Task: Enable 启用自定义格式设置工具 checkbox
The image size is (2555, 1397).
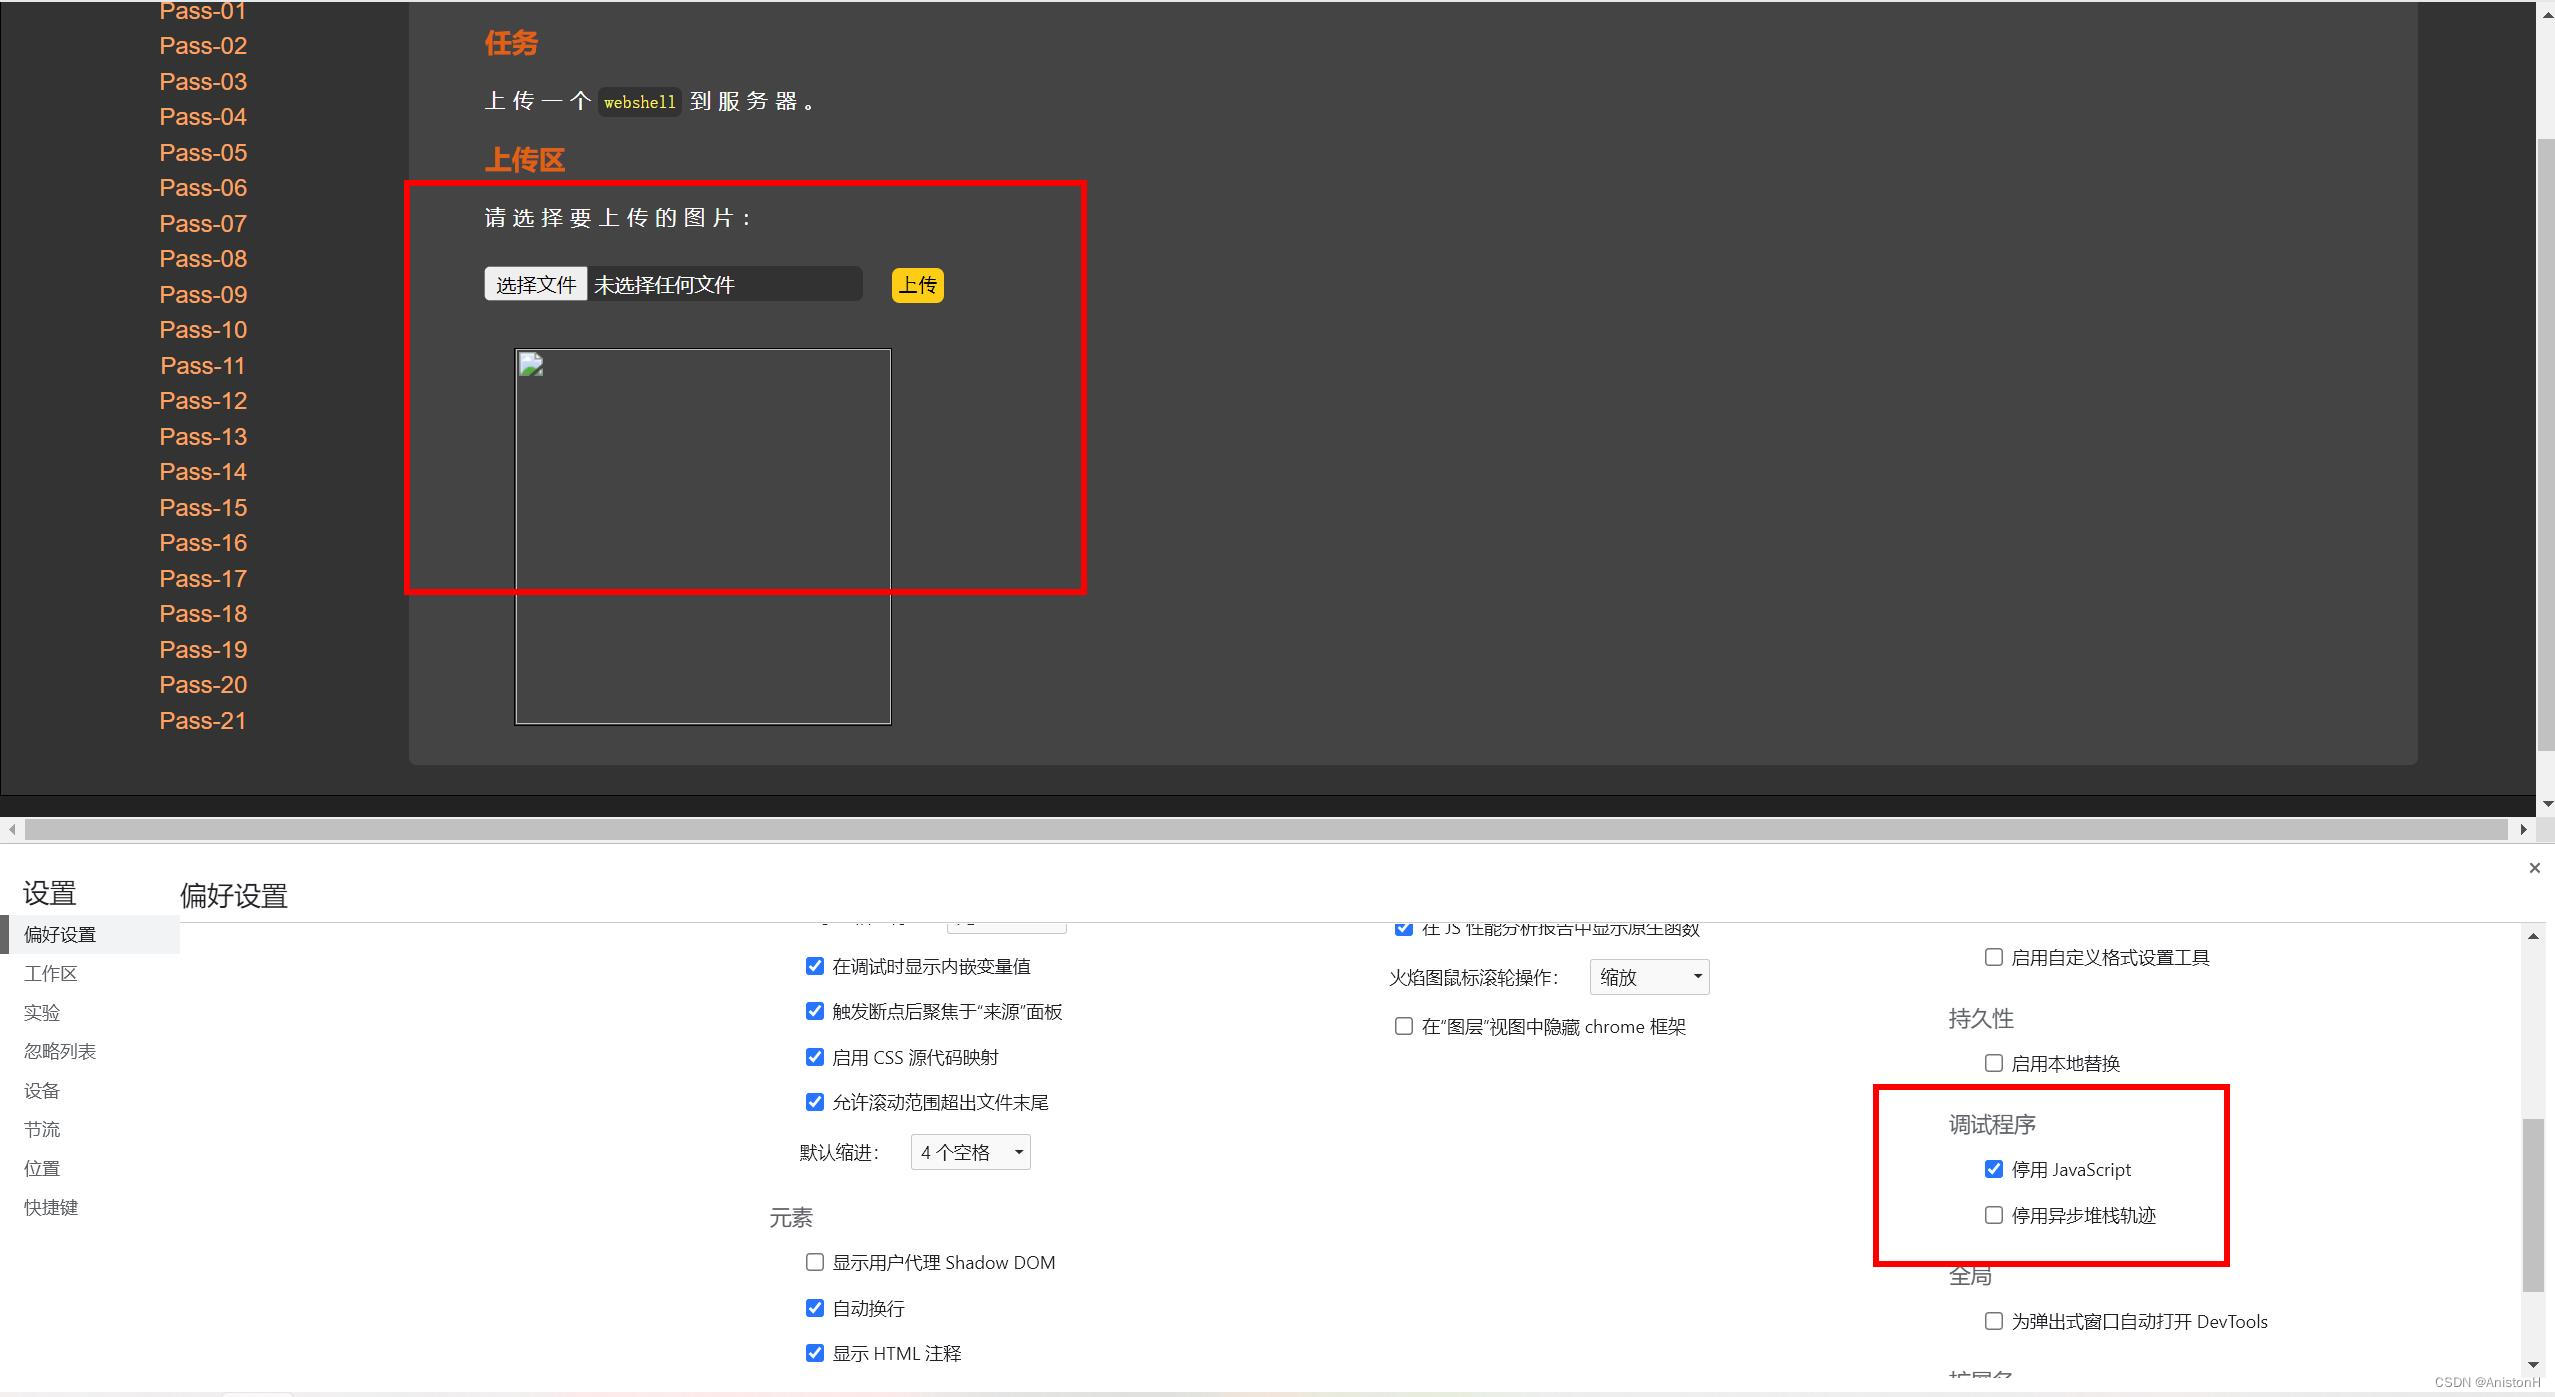Action: point(1993,957)
